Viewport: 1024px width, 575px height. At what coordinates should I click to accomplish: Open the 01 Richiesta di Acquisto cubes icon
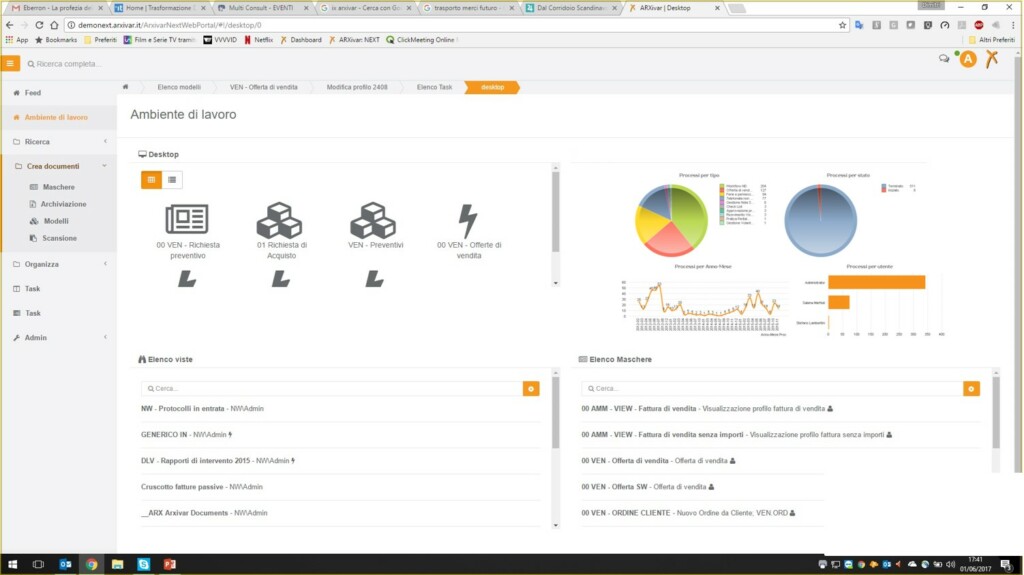(278, 219)
